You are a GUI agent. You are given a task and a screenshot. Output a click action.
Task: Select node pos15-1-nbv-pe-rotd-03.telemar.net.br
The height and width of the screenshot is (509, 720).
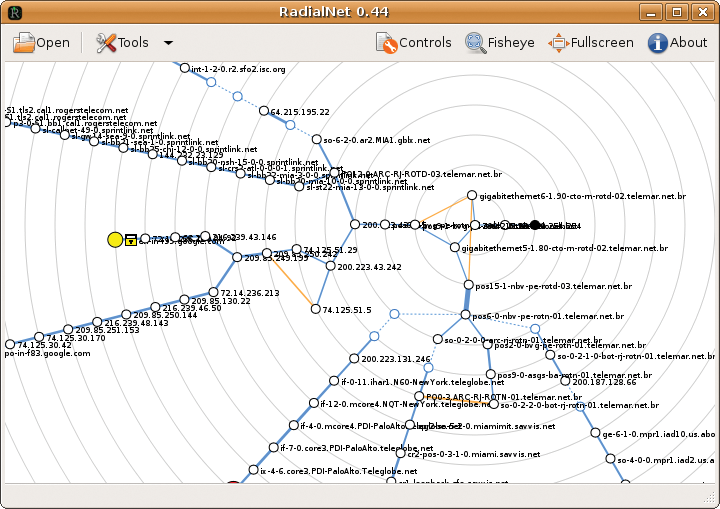point(468,285)
